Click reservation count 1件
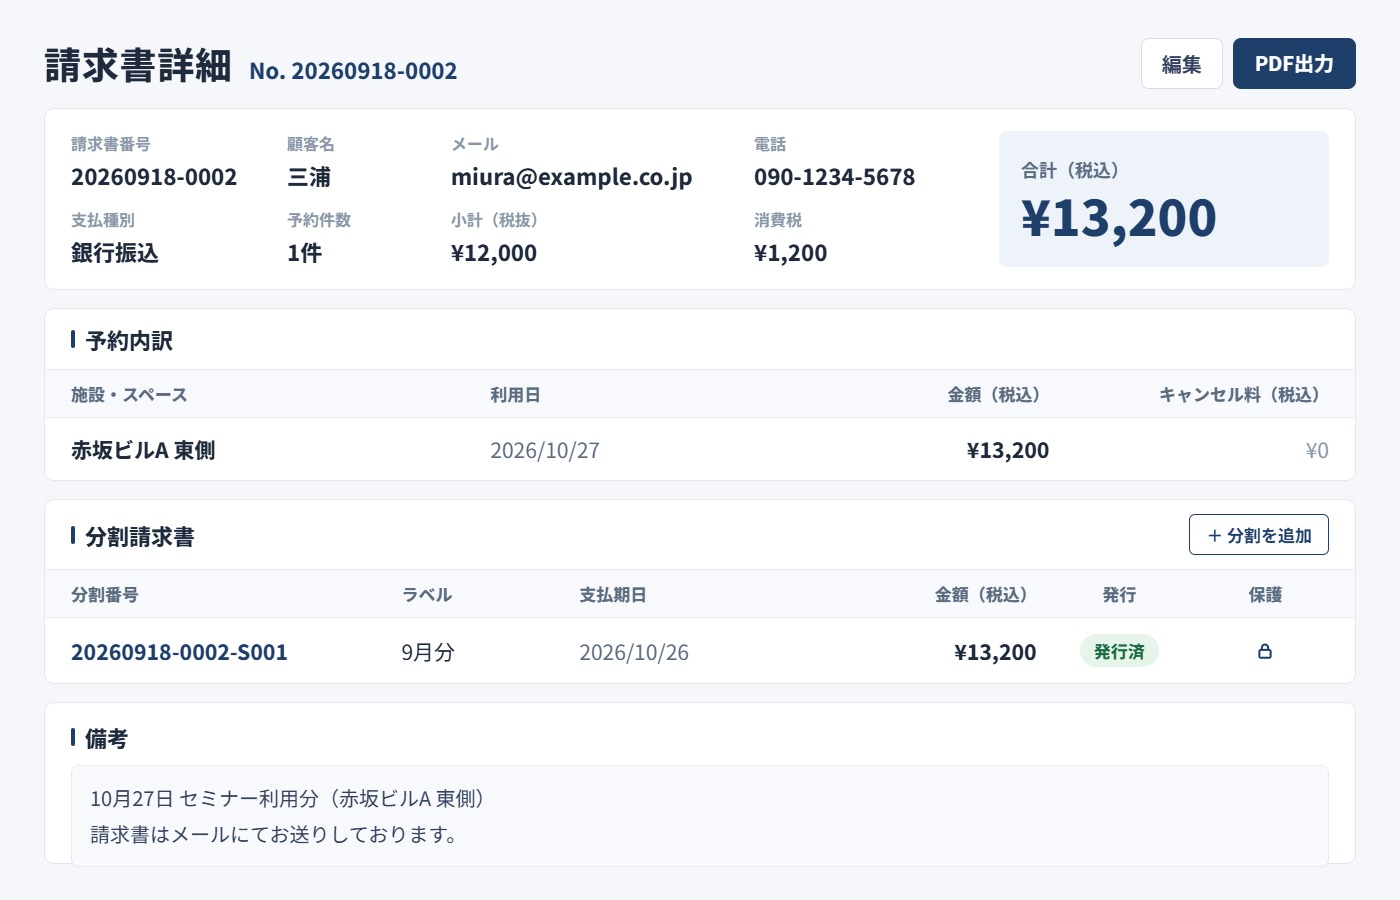1400x900 pixels. (304, 253)
